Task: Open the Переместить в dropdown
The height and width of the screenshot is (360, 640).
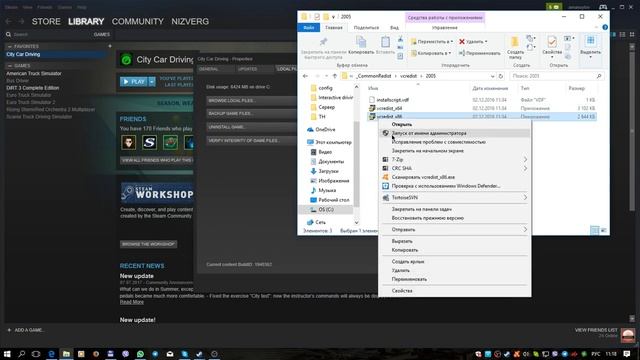Action: tap(432, 42)
